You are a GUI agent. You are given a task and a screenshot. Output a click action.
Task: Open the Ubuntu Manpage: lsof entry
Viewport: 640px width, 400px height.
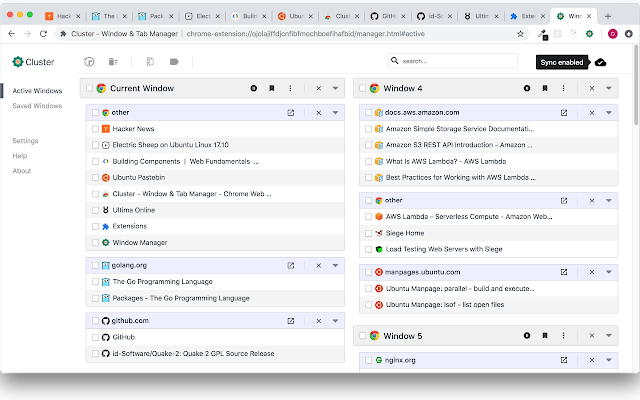(x=445, y=304)
